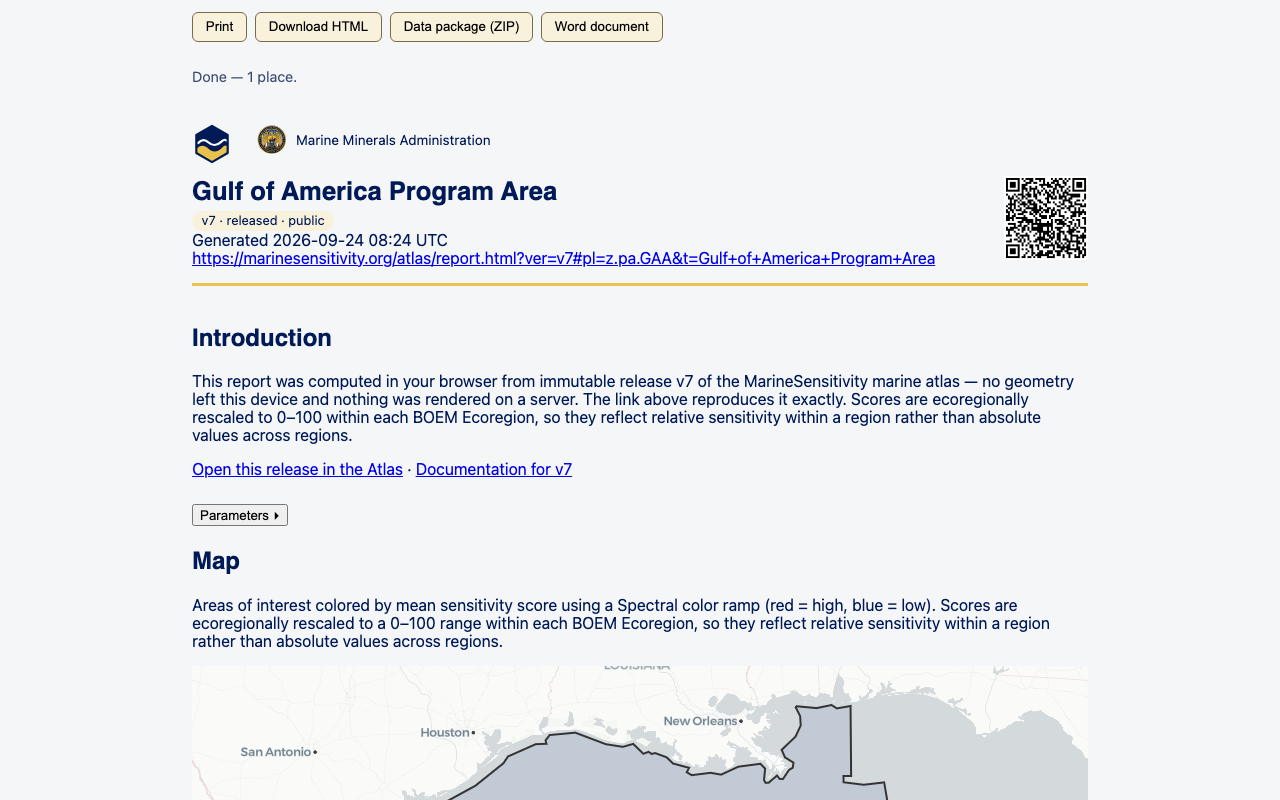Click the 'Gulf of America Program Area' heading
The width and height of the screenshot is (1280, 800).
click(x=375, y=191)
